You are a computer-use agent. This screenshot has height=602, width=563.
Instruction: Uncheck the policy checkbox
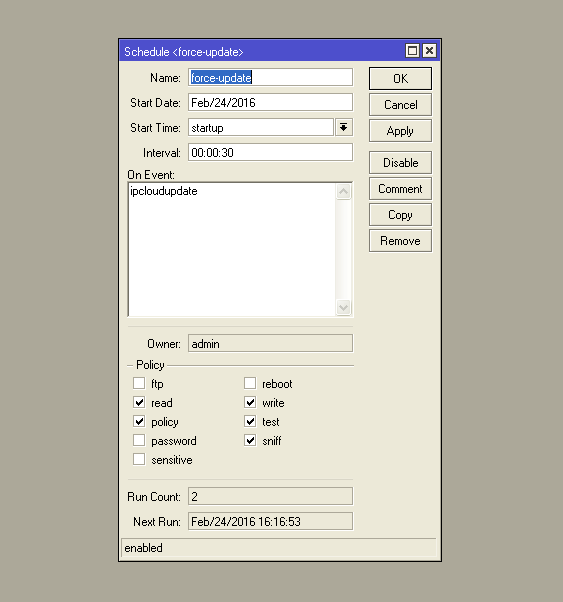[139, 421]
